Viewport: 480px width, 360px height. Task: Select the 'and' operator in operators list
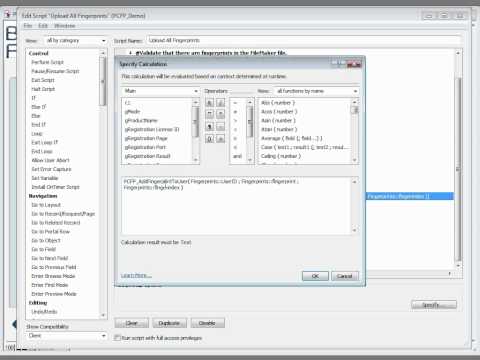[237, 156]
